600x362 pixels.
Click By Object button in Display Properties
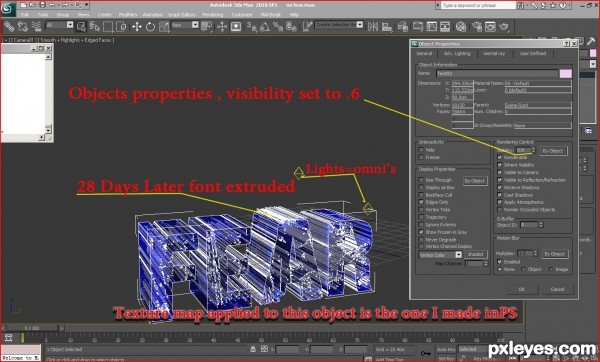474,181
